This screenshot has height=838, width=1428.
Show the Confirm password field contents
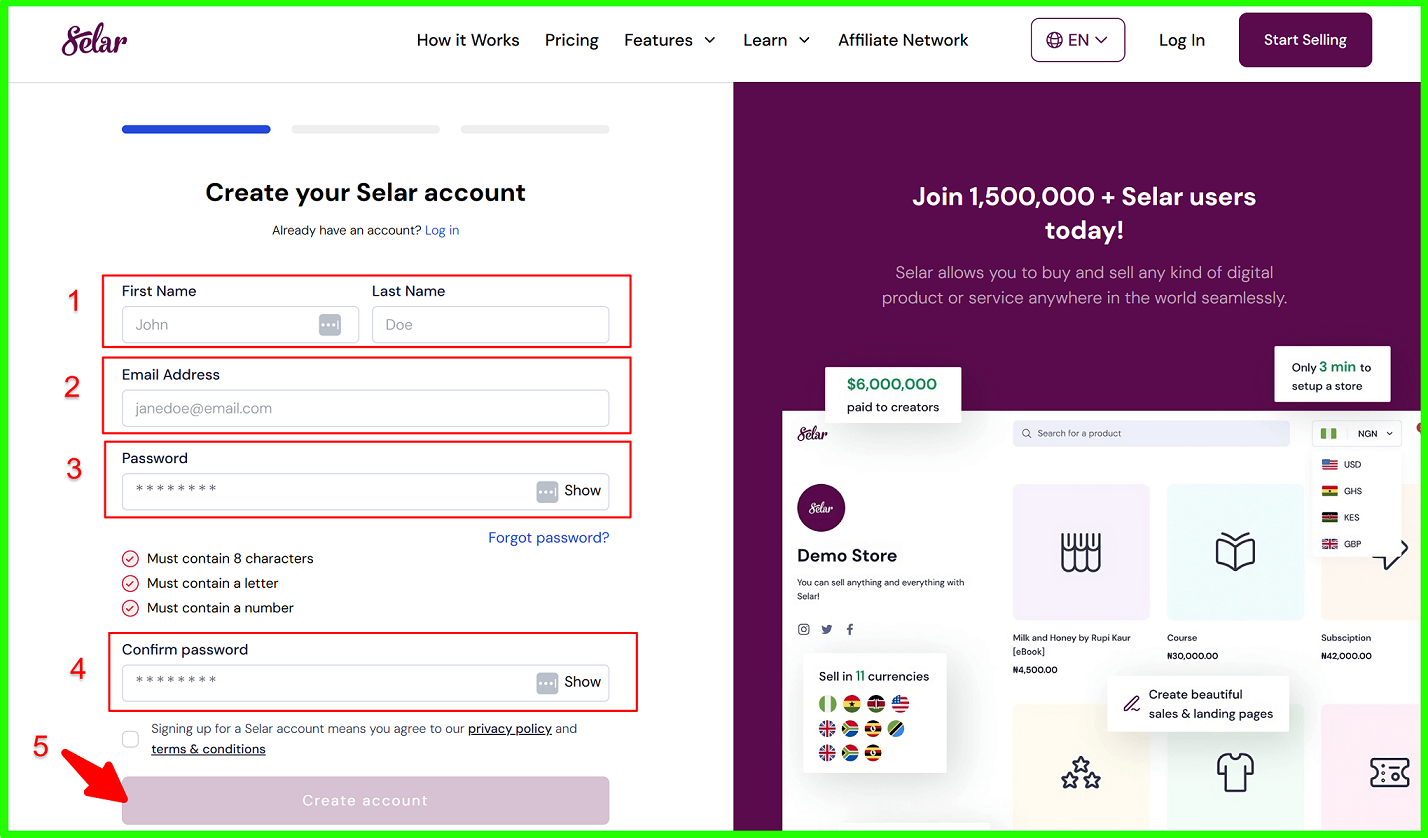coord(582,682)
